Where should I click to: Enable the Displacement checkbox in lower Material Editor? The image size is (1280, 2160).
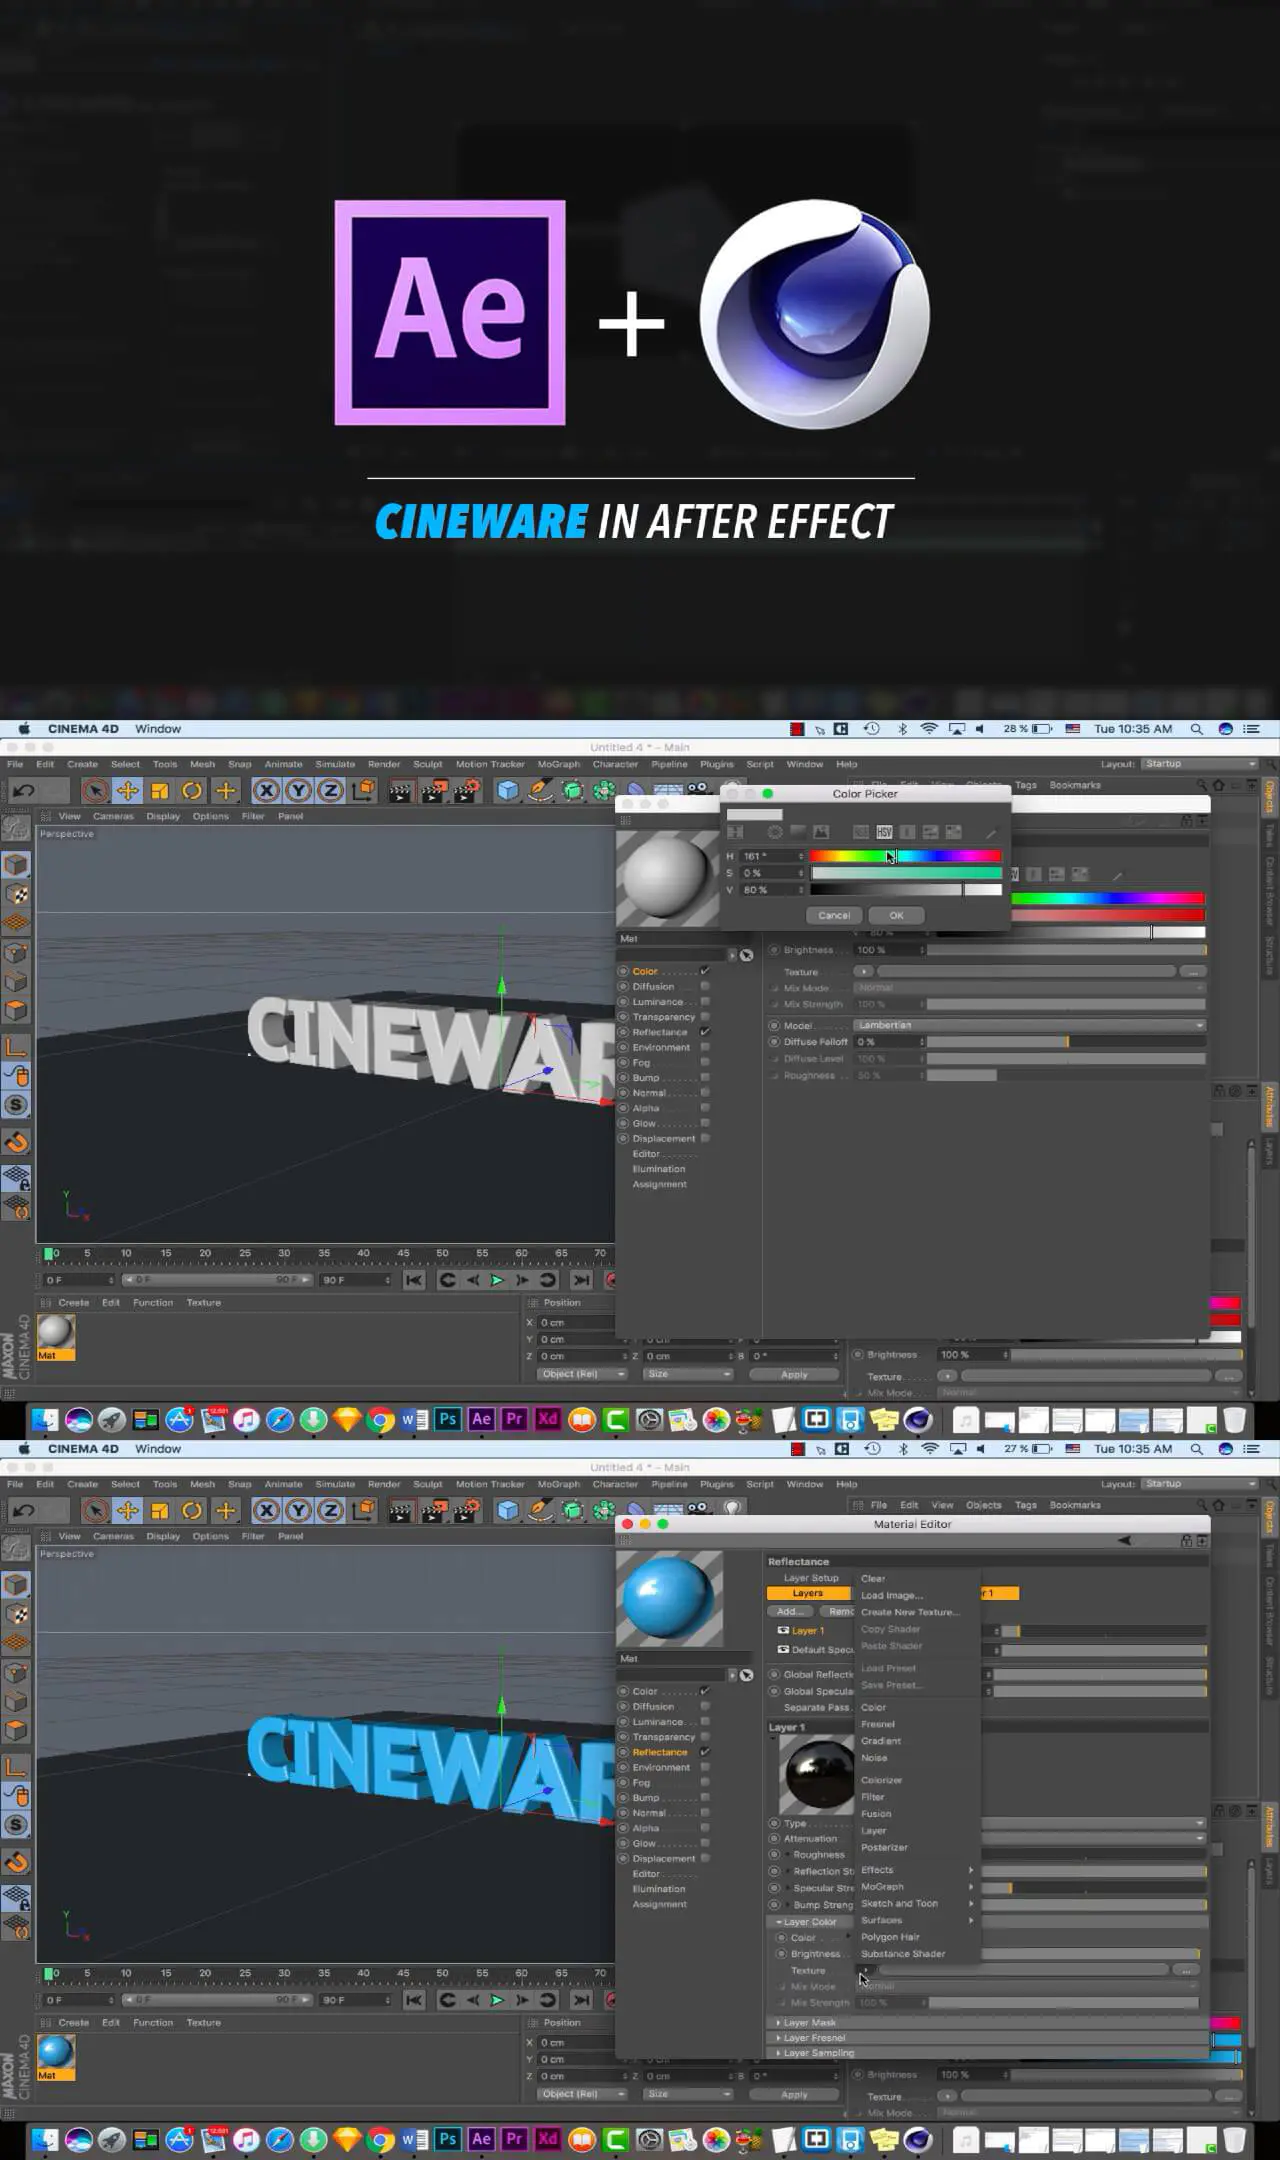pyautogui.click(x=705, y=1858)
